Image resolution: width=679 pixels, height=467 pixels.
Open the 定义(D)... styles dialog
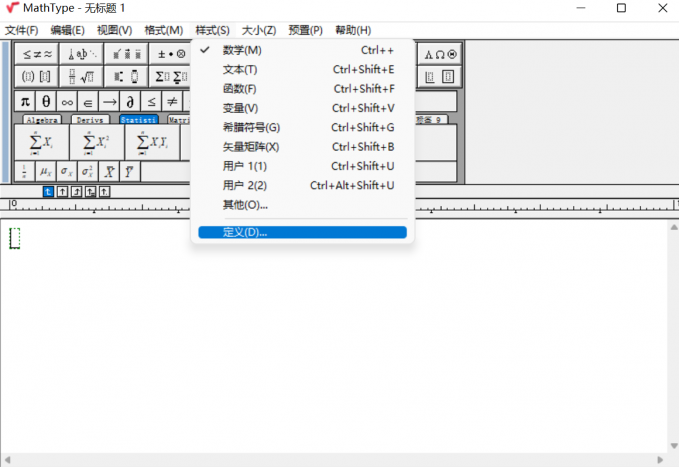302,232
